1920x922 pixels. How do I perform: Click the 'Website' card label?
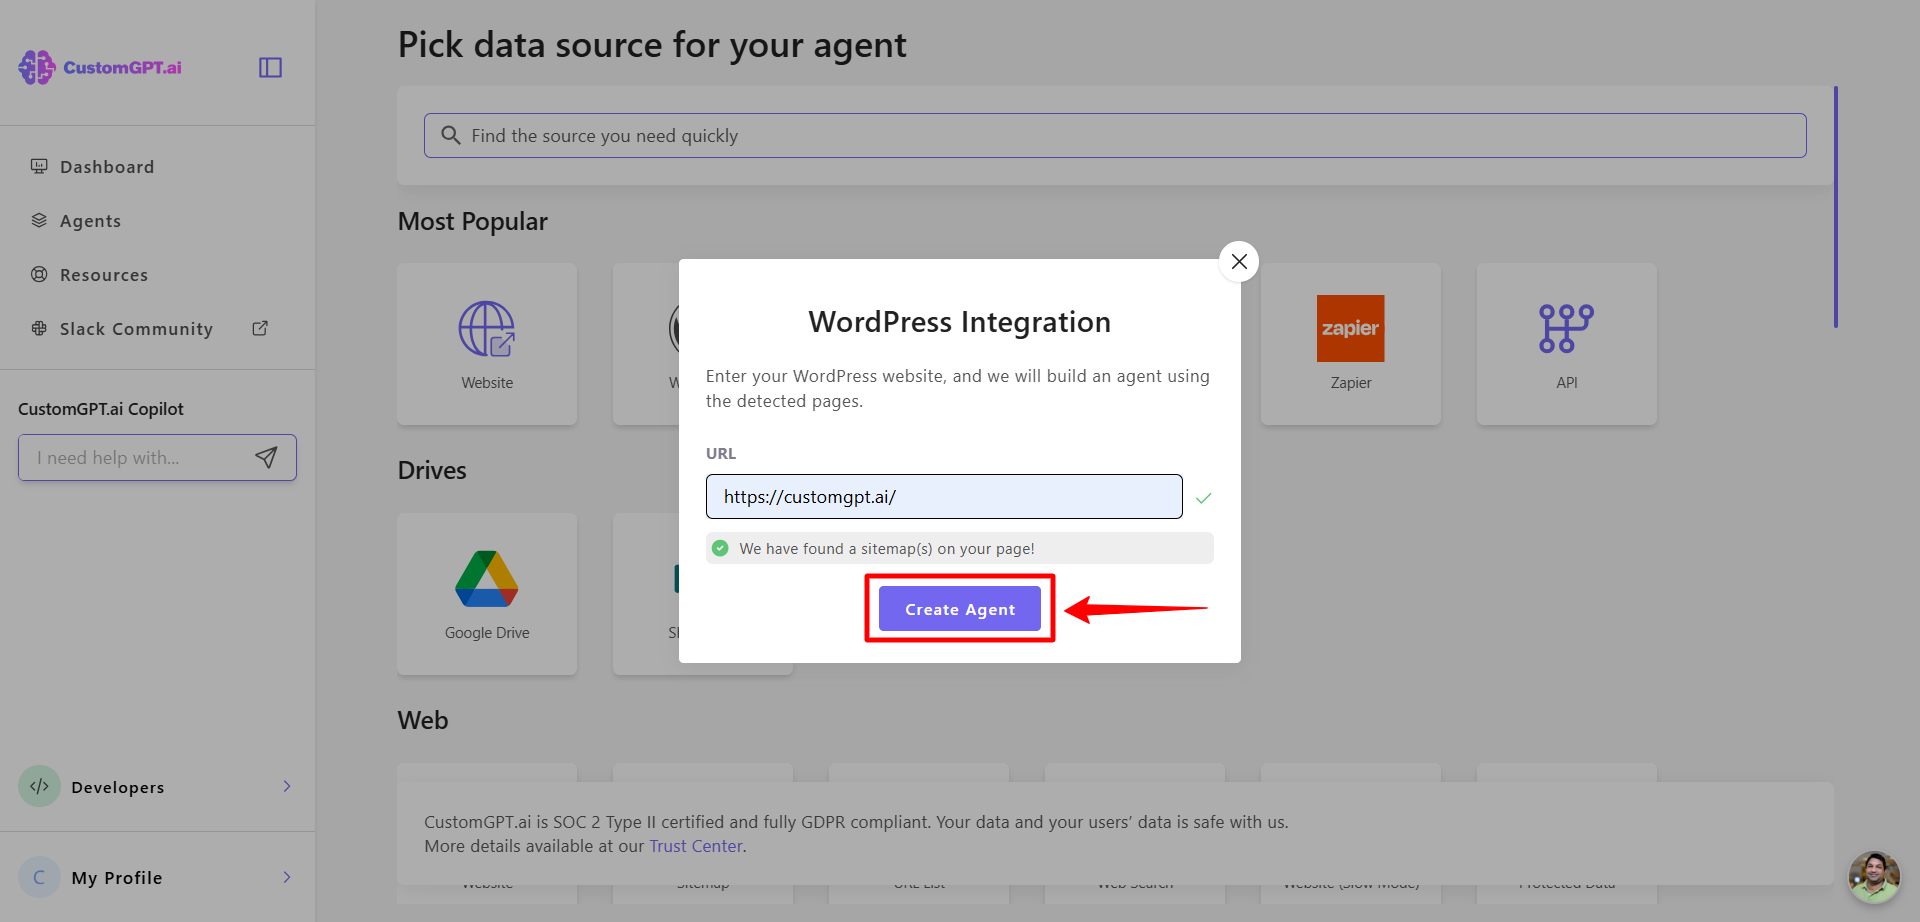click(x=487, y=383)
